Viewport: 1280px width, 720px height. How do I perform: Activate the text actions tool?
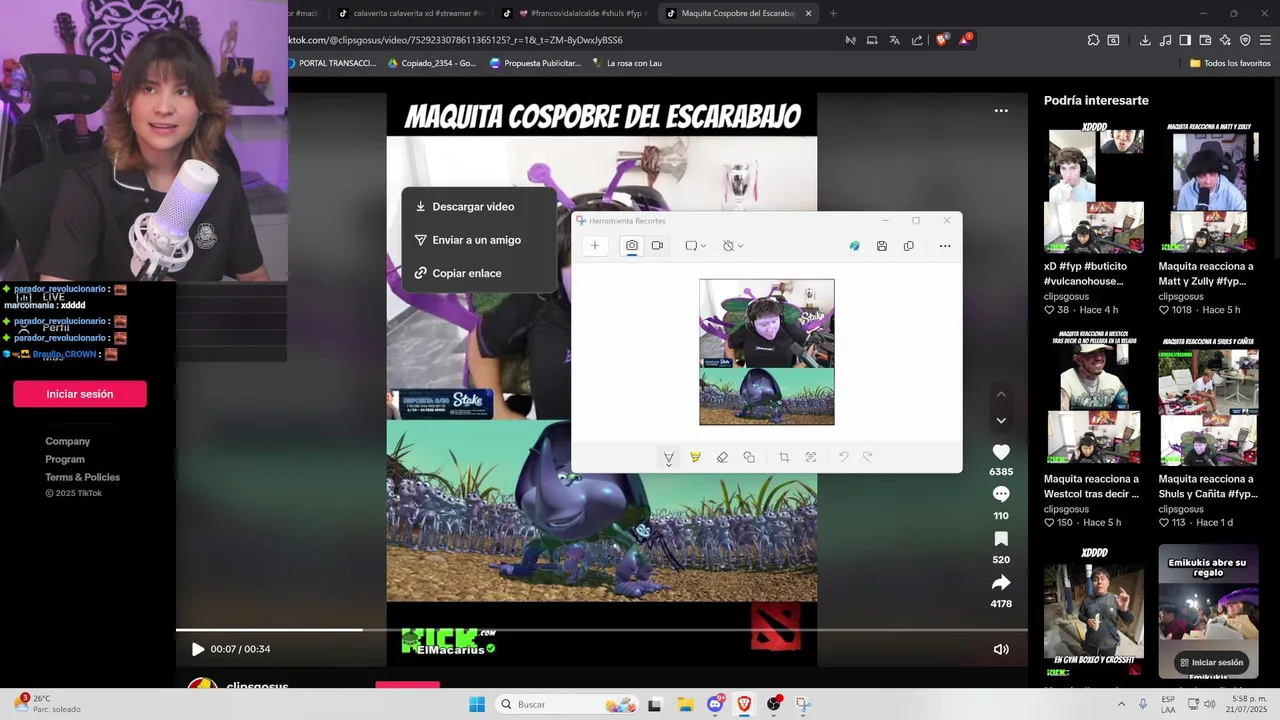pos(811,457)
